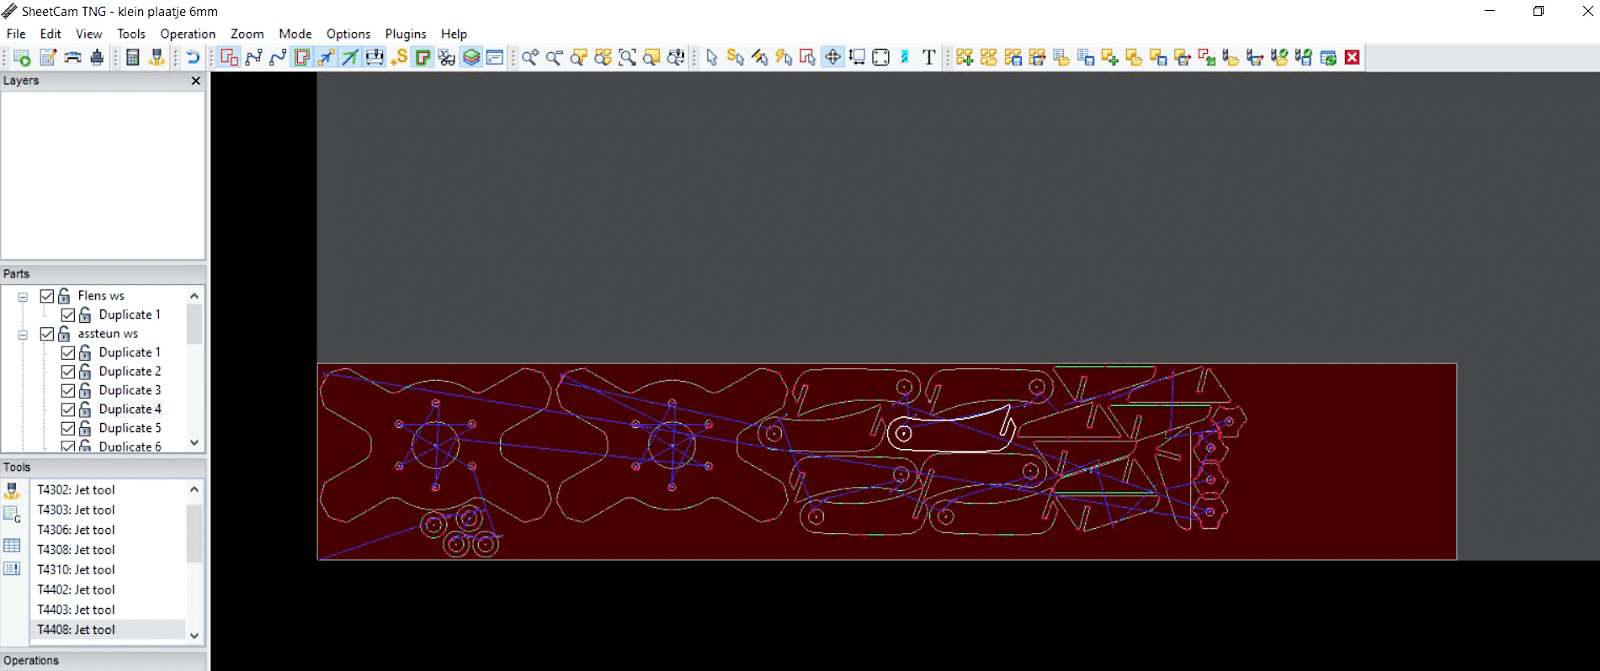Click the print icon in the toolbar
Screen dimensions: 1600x671
[x=97, y=58]
